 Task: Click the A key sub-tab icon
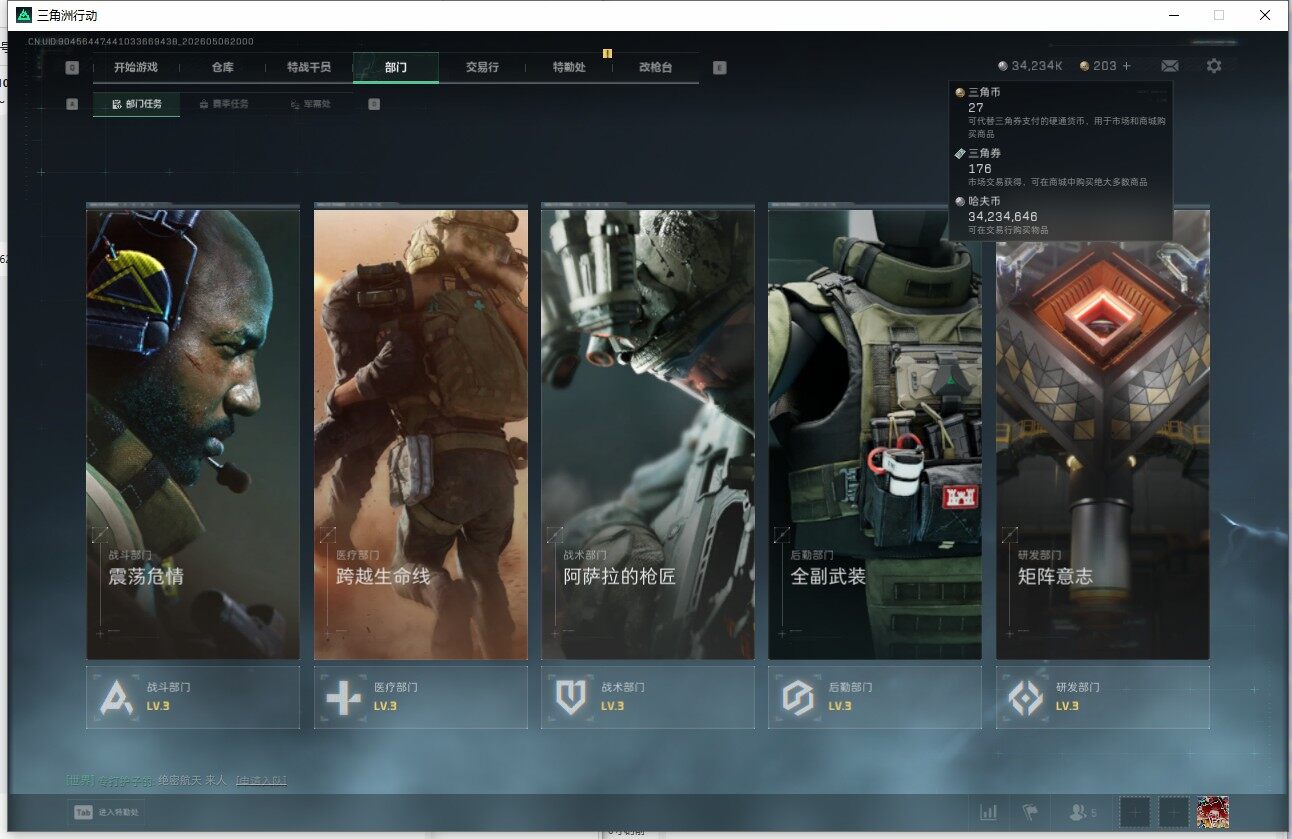72,103
